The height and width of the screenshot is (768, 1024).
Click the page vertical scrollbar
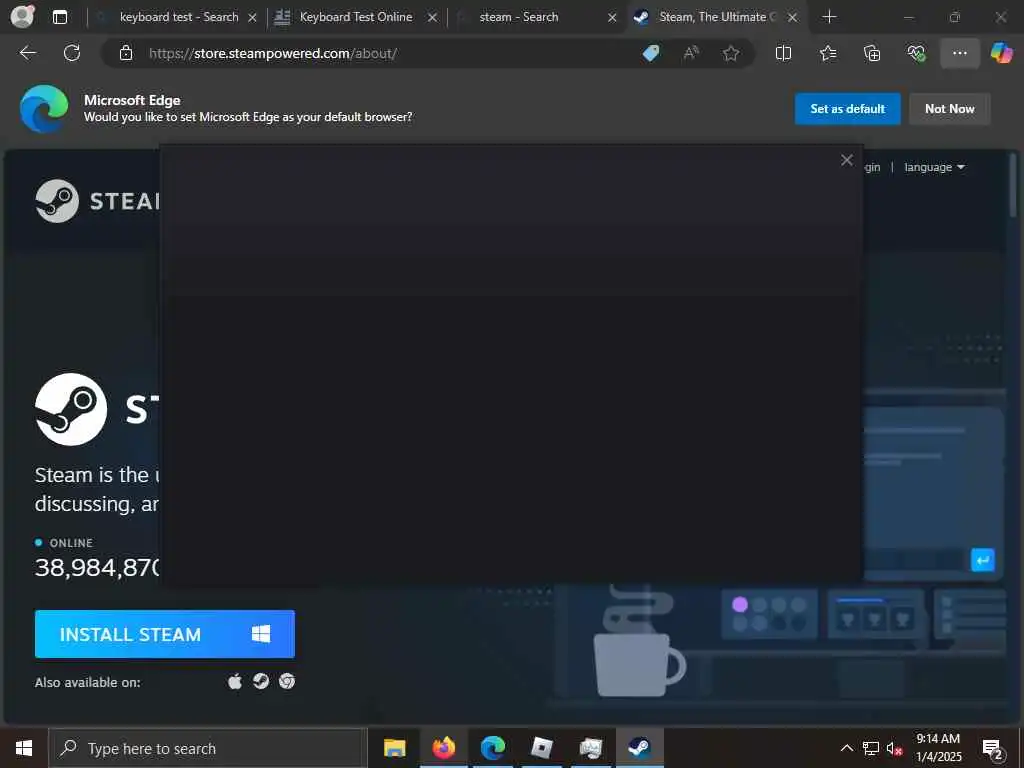(1013, 185)
